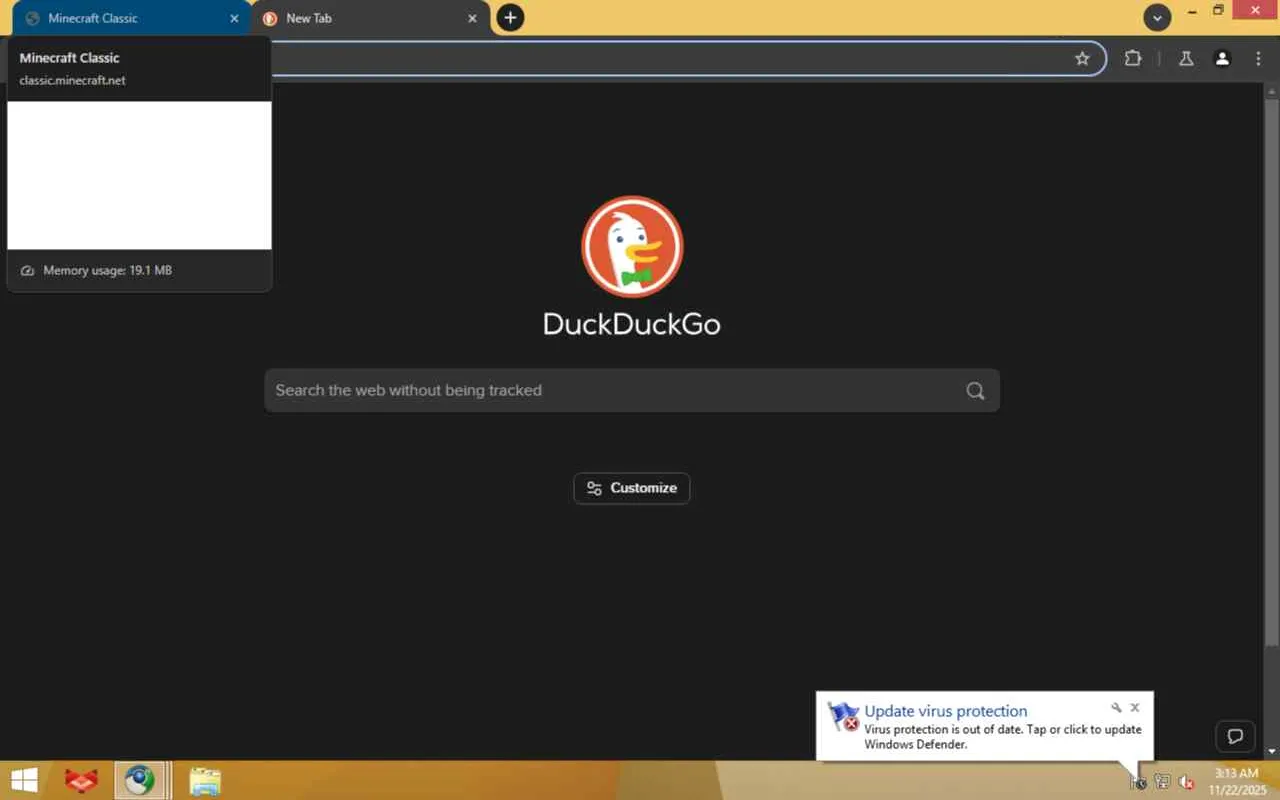Click the active browser icon in taskbar
The height and width of the screenshot is (800, 1280).
(139, 780)
